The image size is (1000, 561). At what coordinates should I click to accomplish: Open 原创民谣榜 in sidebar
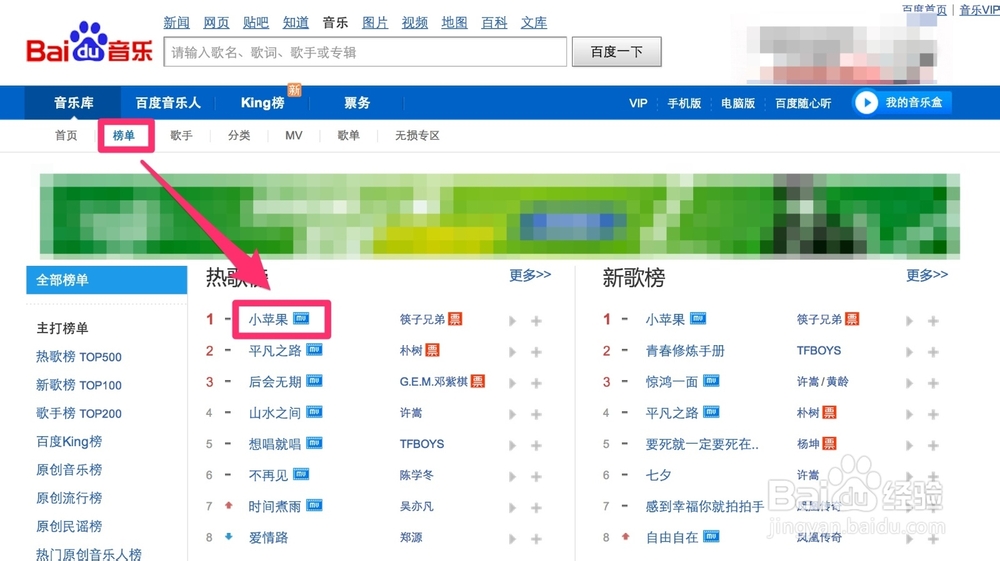(69, 526)
